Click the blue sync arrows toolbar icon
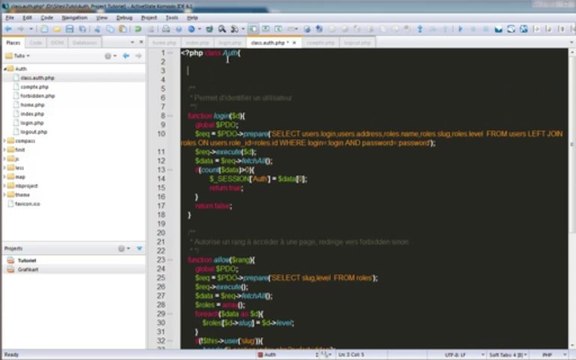The width and height of the screenshot is (576, 360). [511, 29]
